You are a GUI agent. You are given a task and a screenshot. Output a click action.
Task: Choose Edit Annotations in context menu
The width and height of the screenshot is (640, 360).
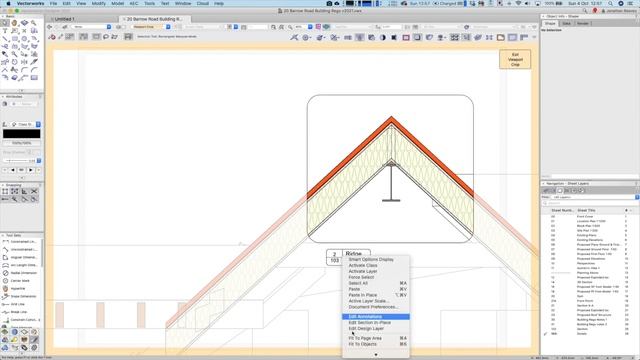tap(376, 317)
